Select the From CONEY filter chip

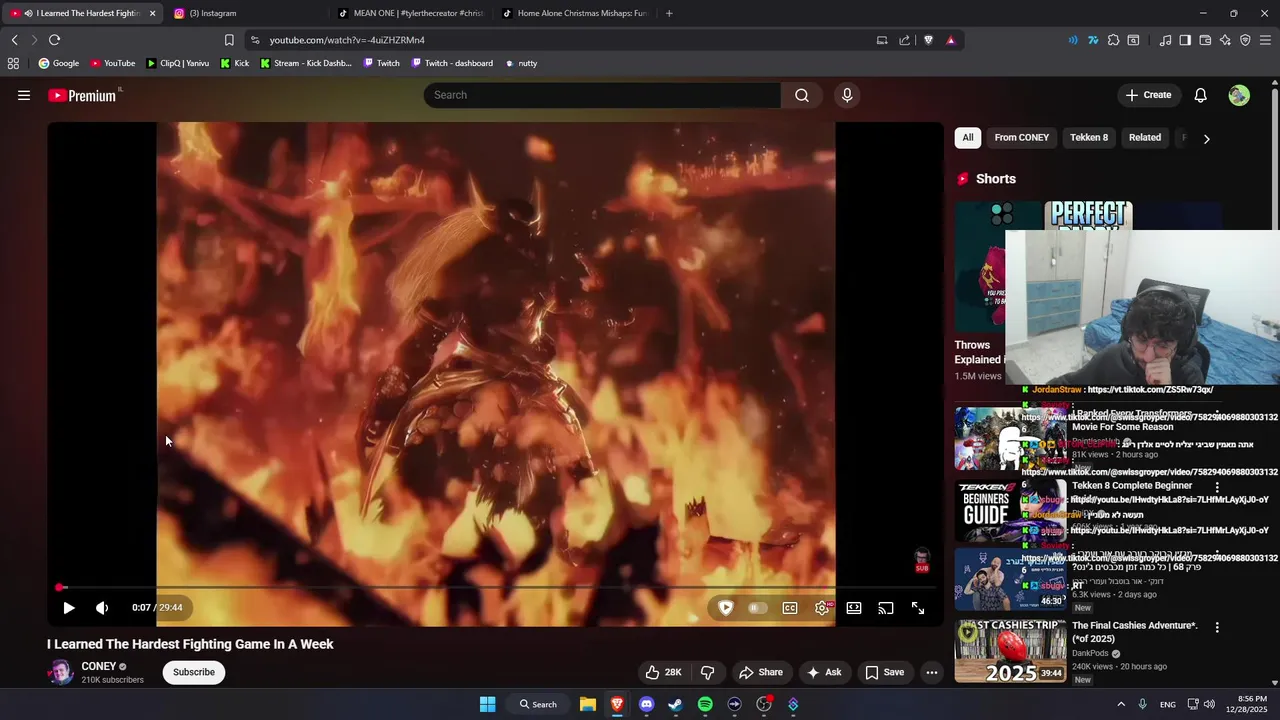(1022, 138)
